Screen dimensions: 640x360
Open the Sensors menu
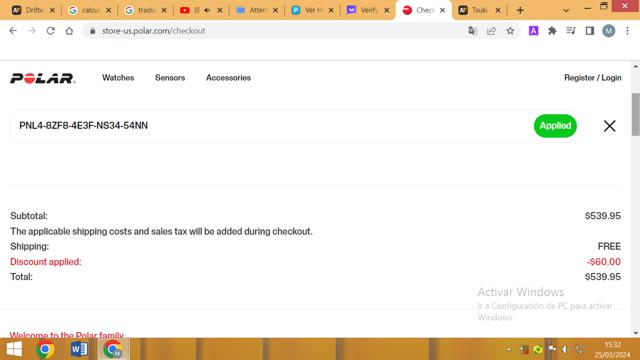170,78
